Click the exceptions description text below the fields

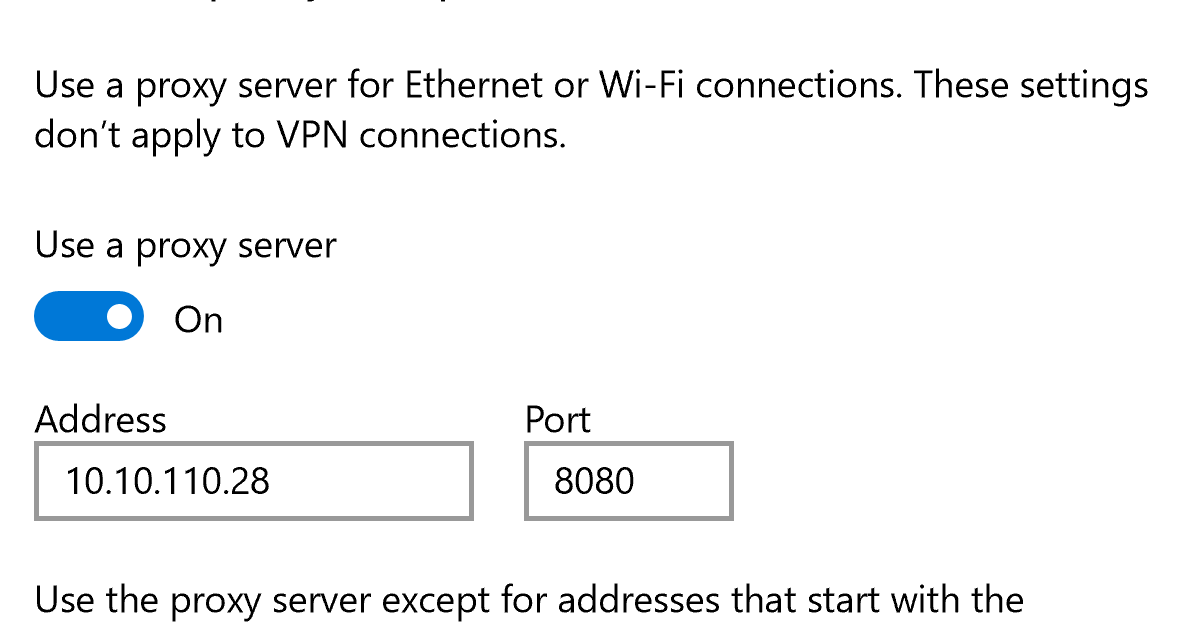click(528, 599)
